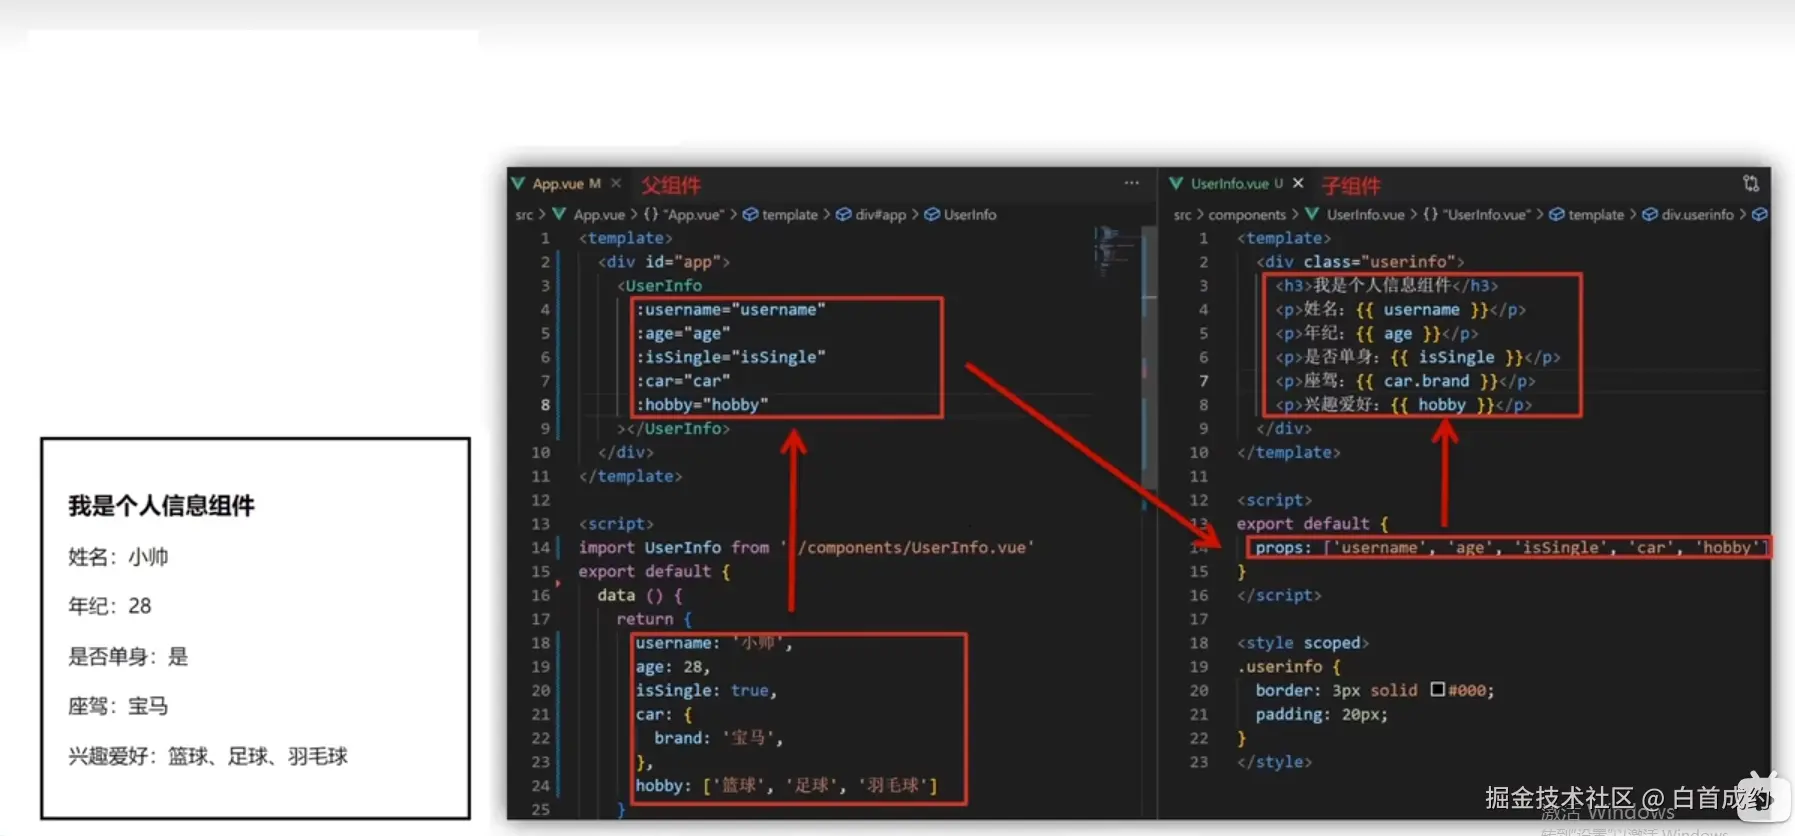
Task: Open the div.userinfo breadcrumb segment
Action: pyautogui.click(x=1697, y=215)
